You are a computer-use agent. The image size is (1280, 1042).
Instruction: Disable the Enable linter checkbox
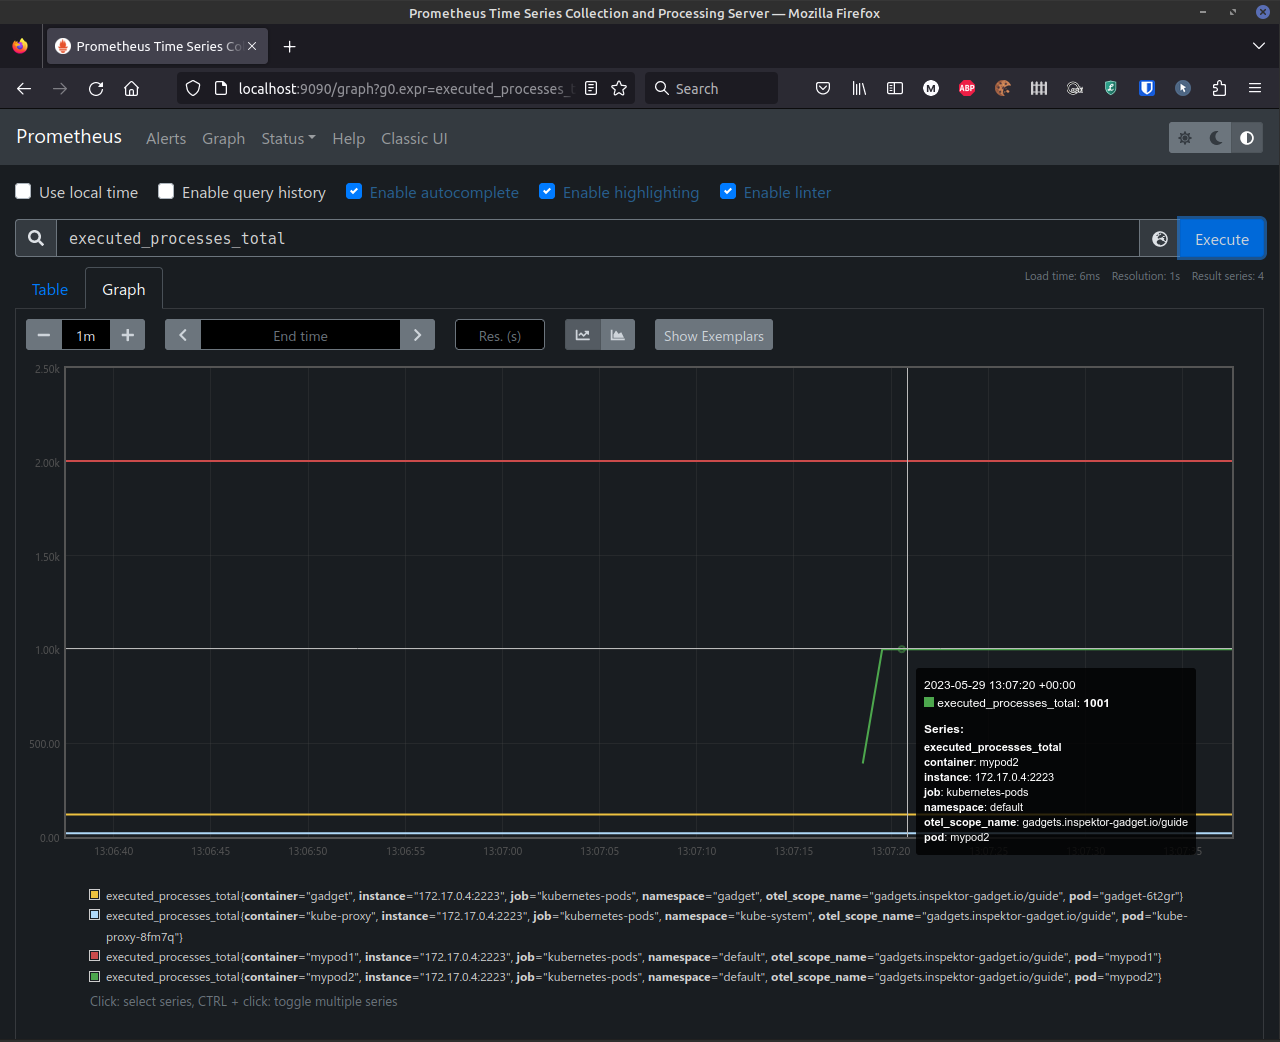(728, 192)
